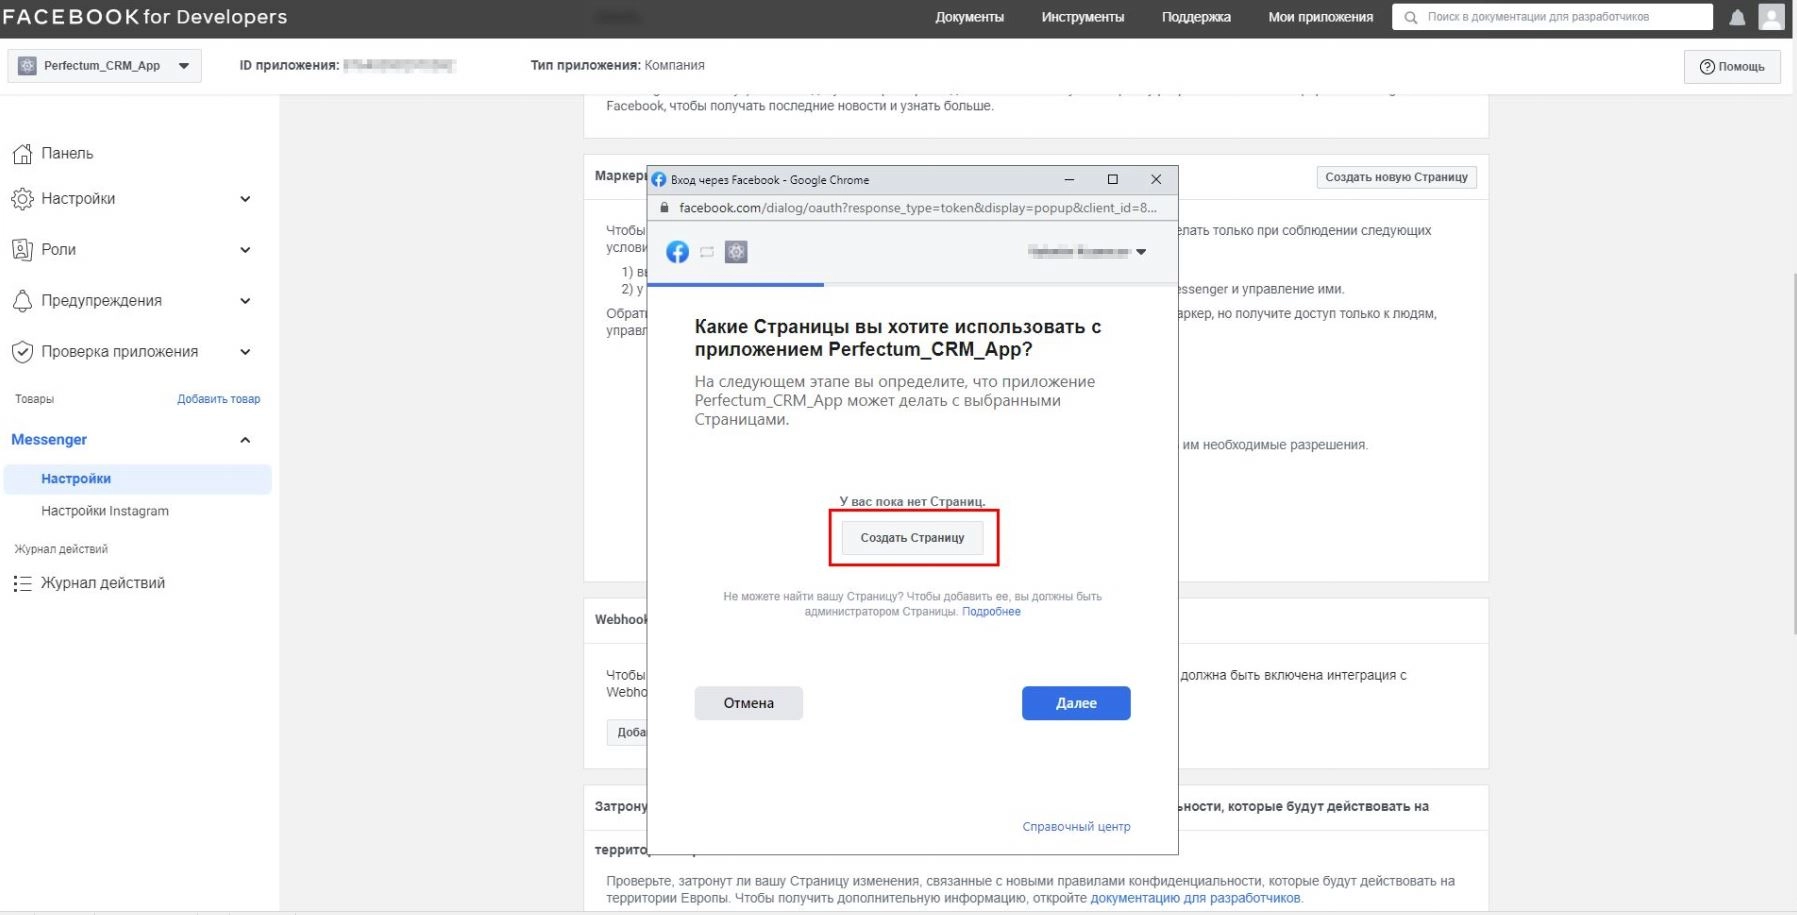Viewport: 1797px width, 915px height.
Task: Click the Предупреждения bell icon
Action: coord(22,301)
